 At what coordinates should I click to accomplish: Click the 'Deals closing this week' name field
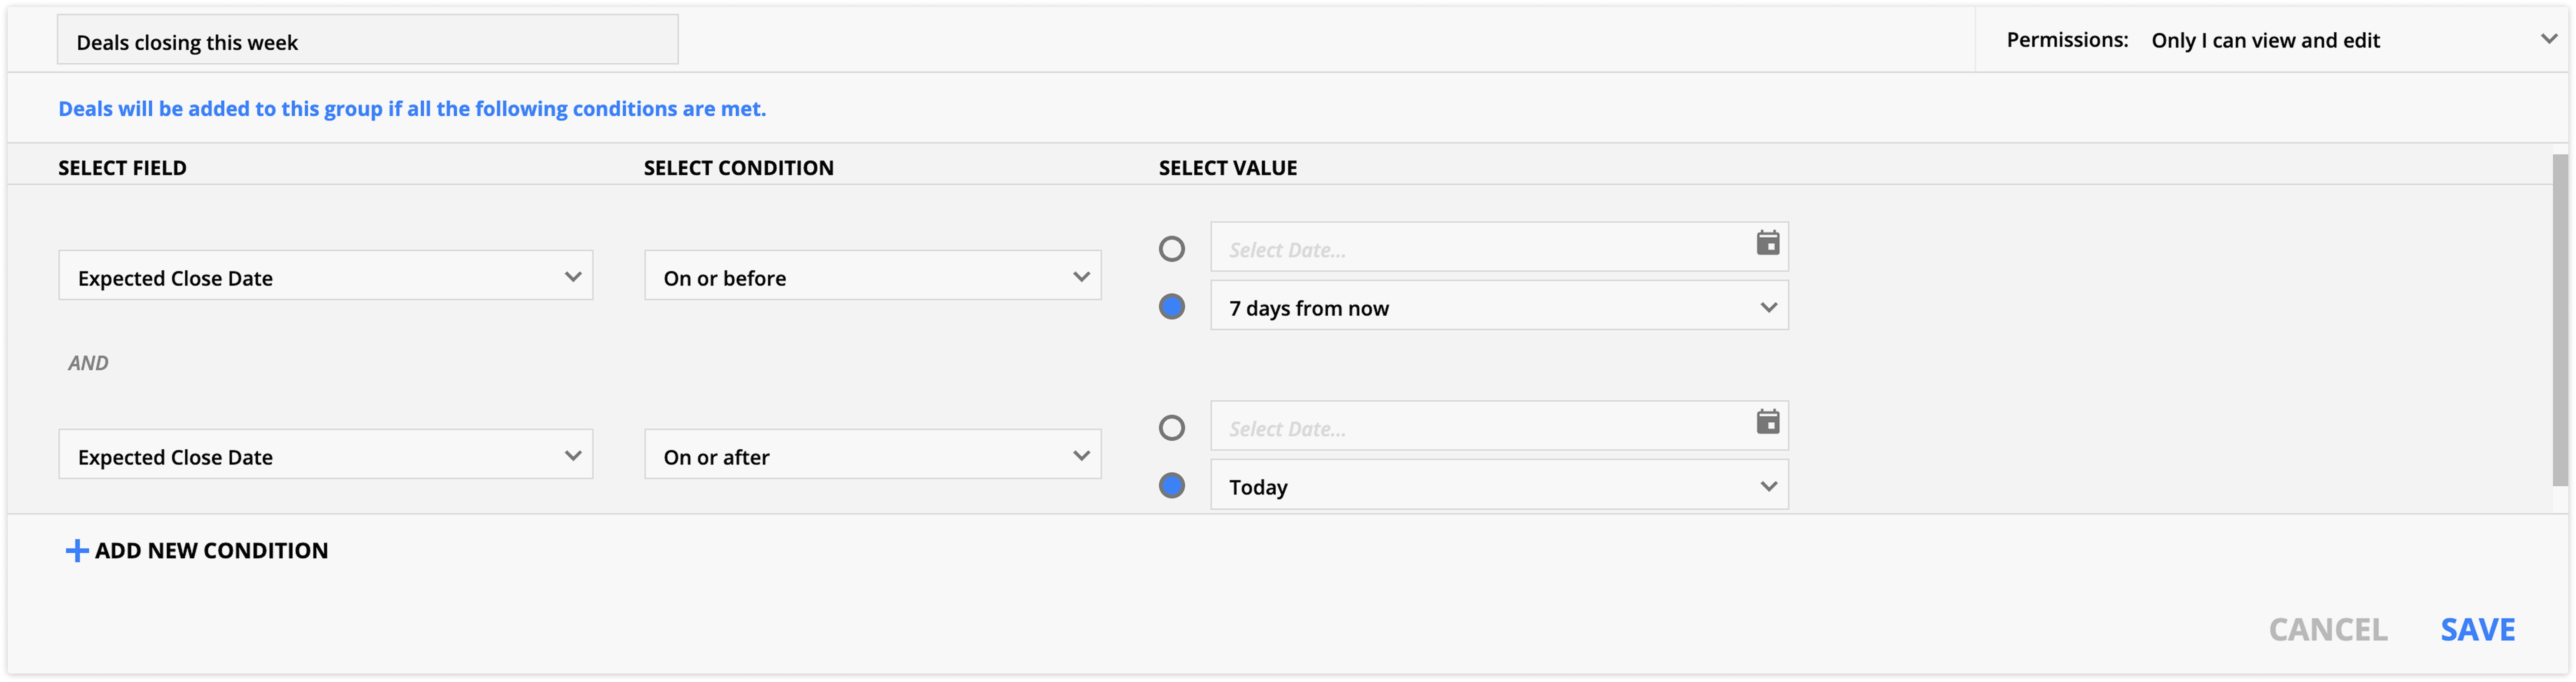coord(367,41)
